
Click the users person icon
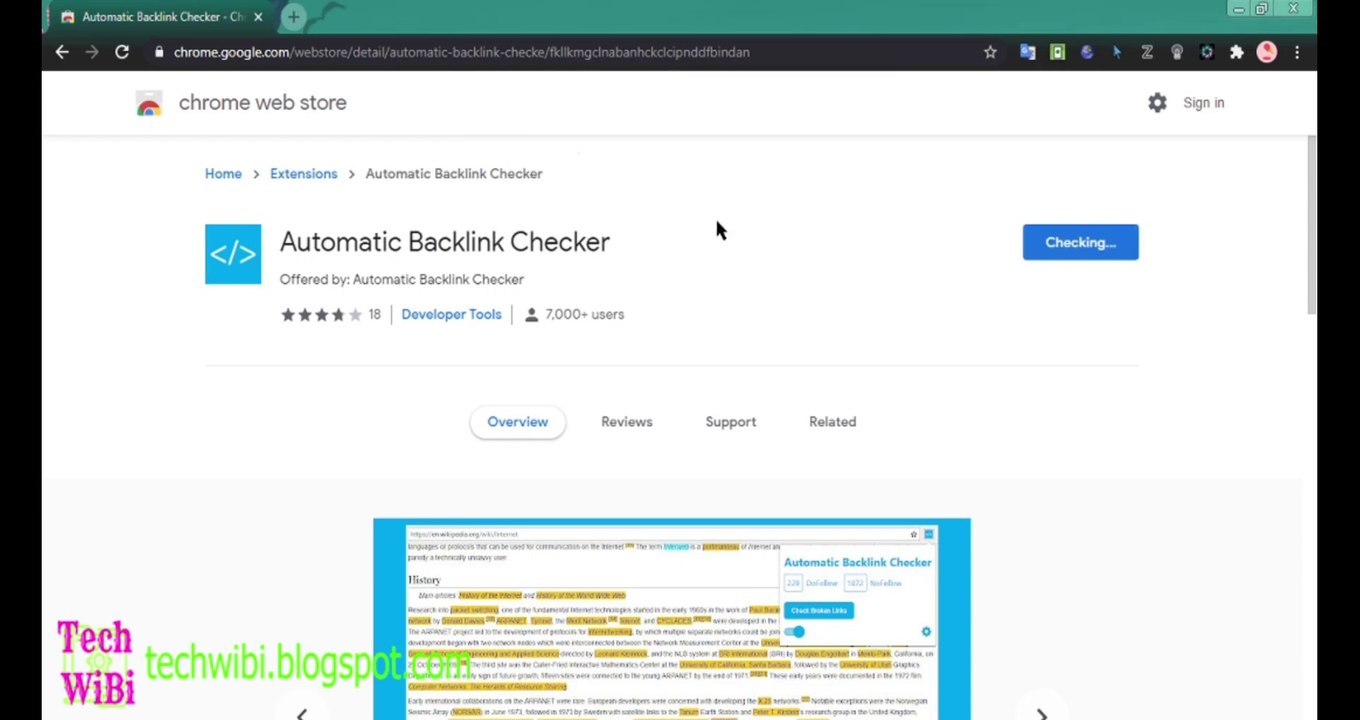point(531,314)
